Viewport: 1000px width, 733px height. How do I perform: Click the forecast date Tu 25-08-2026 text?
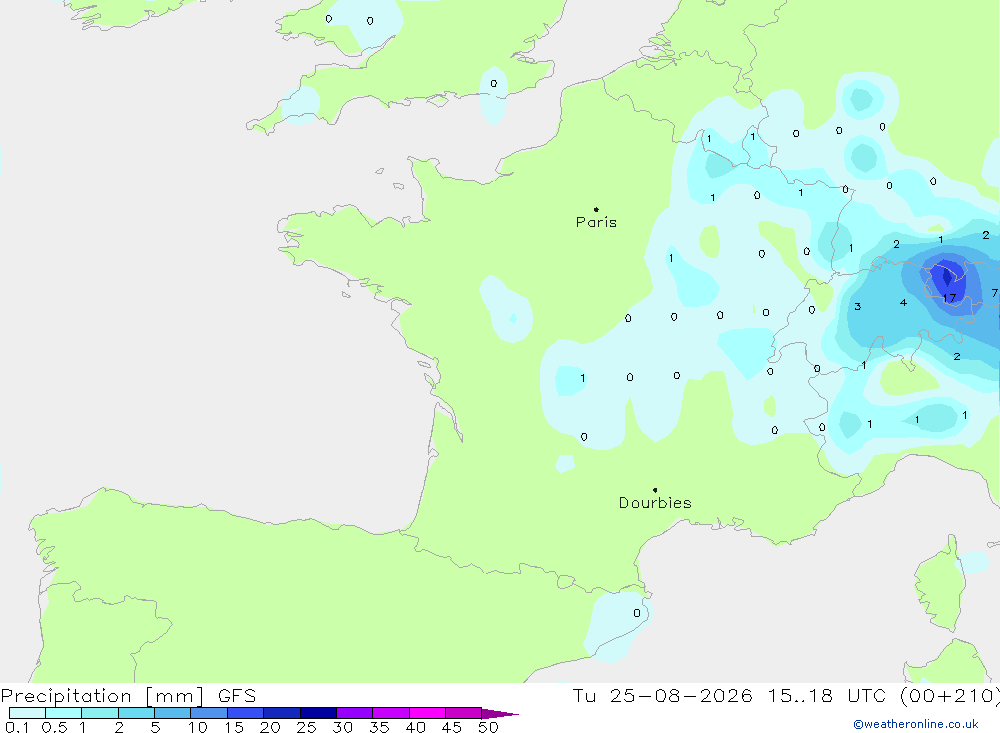point(662,695)
